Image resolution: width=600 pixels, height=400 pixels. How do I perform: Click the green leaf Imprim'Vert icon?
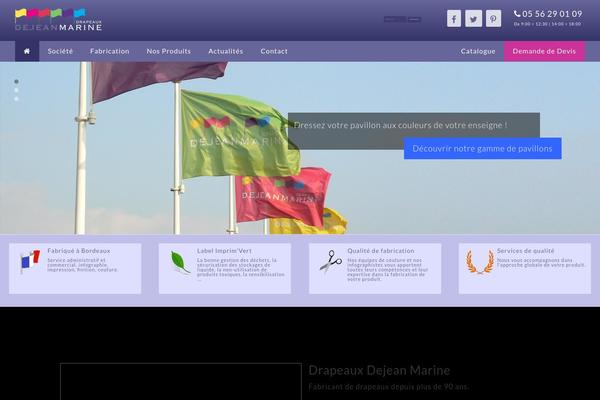[180, 263]
